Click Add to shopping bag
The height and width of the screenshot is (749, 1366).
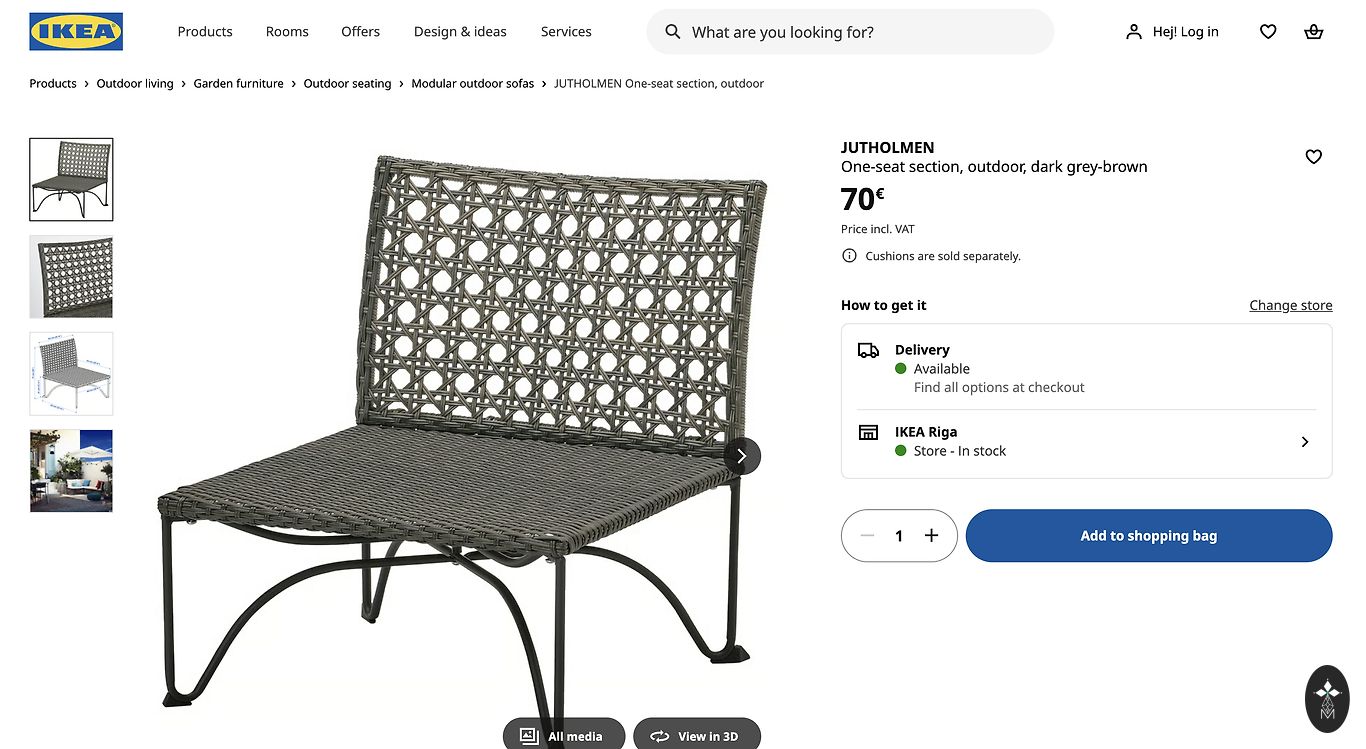(1149, 536)
